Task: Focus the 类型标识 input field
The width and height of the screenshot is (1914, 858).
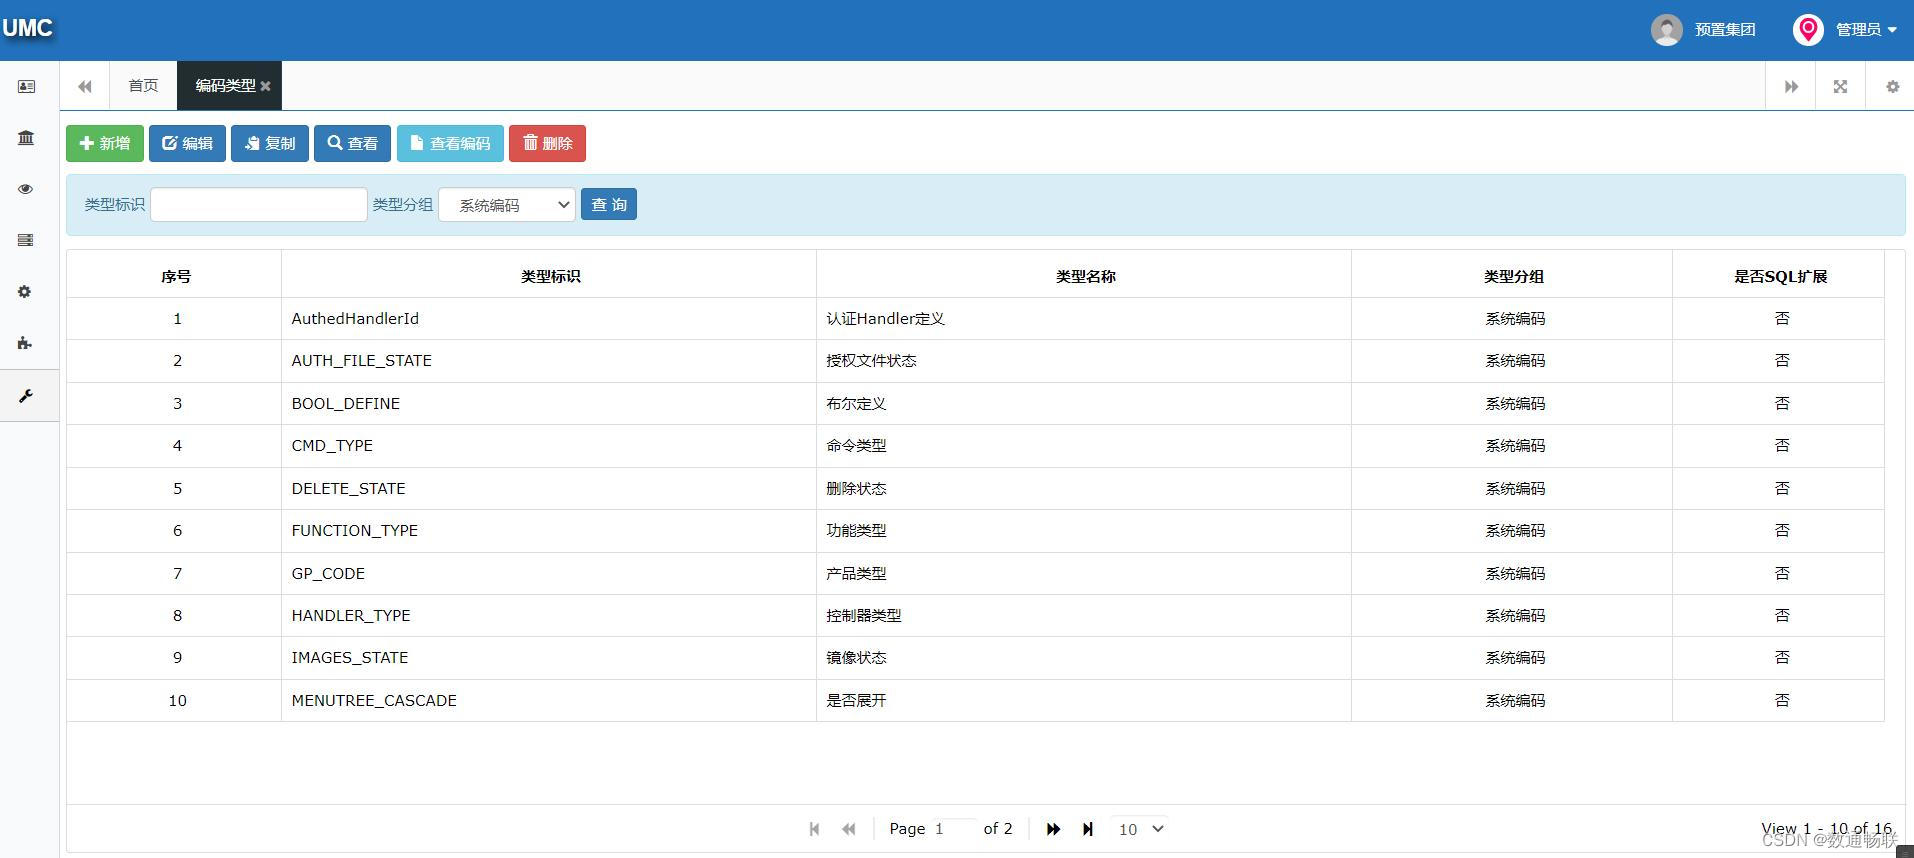Action: click(x=259, y=205)
